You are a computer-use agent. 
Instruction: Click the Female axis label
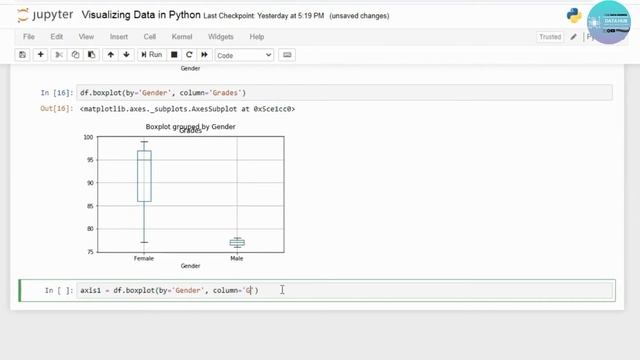(x=144, y=258)
